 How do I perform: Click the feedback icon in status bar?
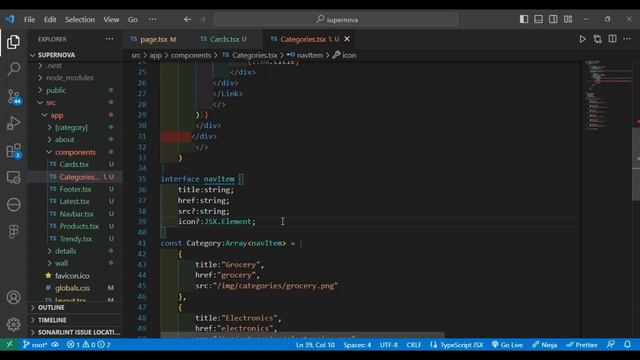[611, 344]
